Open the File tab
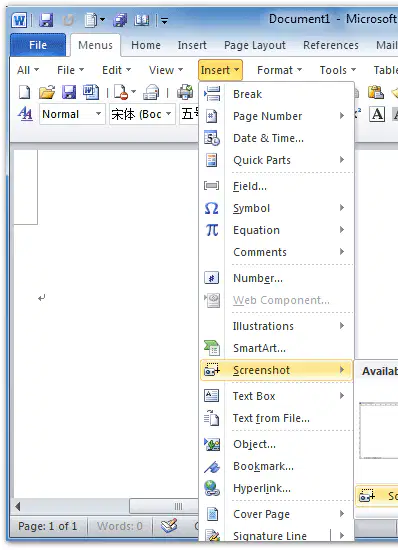398x550 pixels. 38,45
